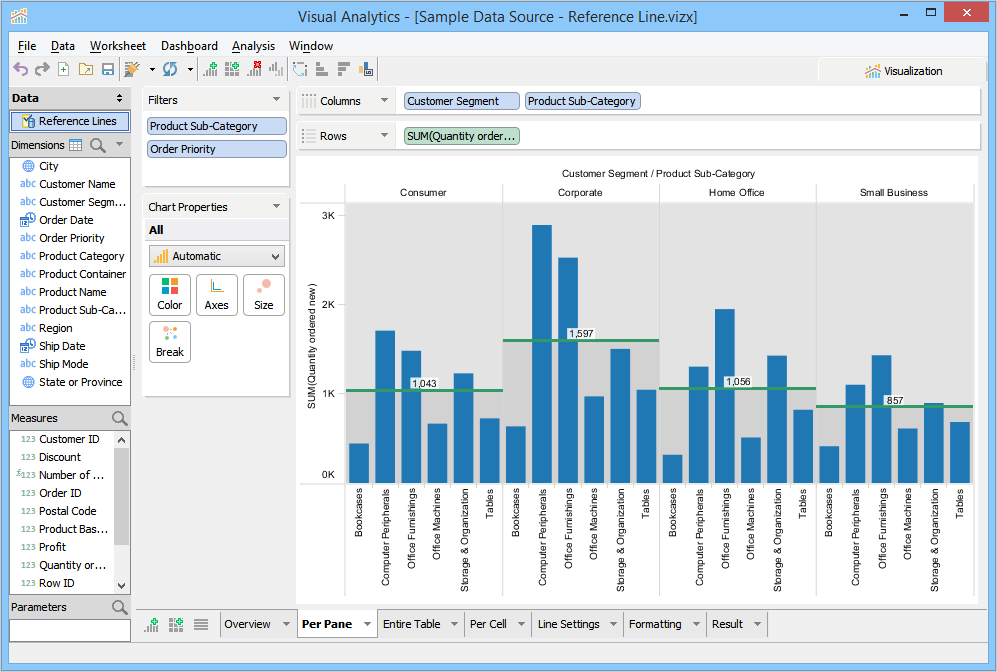Viewport: 997px width, 672px height.
Task: Open the Automatic chart type dropdown
Action: point(216,256)
